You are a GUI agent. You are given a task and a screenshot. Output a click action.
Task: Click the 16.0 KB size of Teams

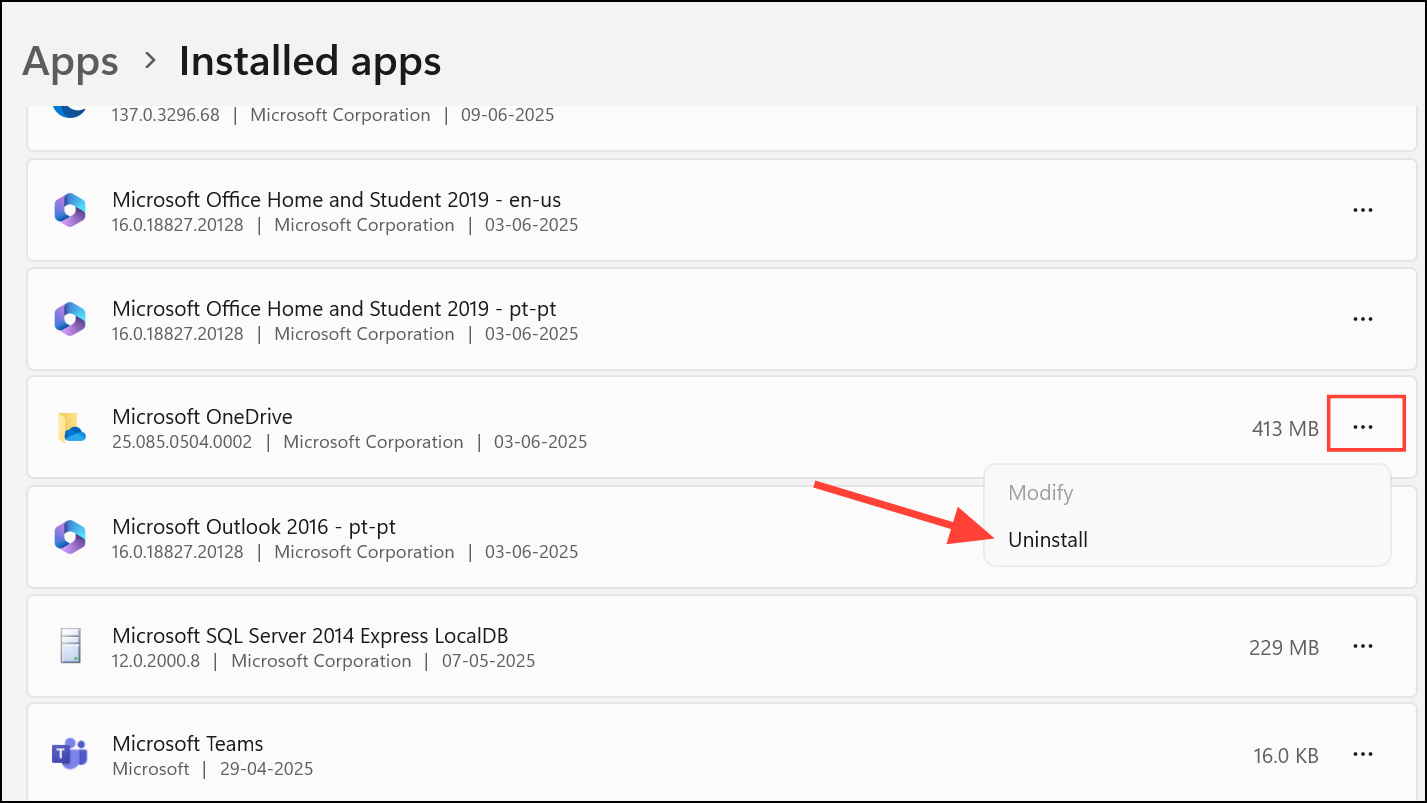click(1286, 756)
